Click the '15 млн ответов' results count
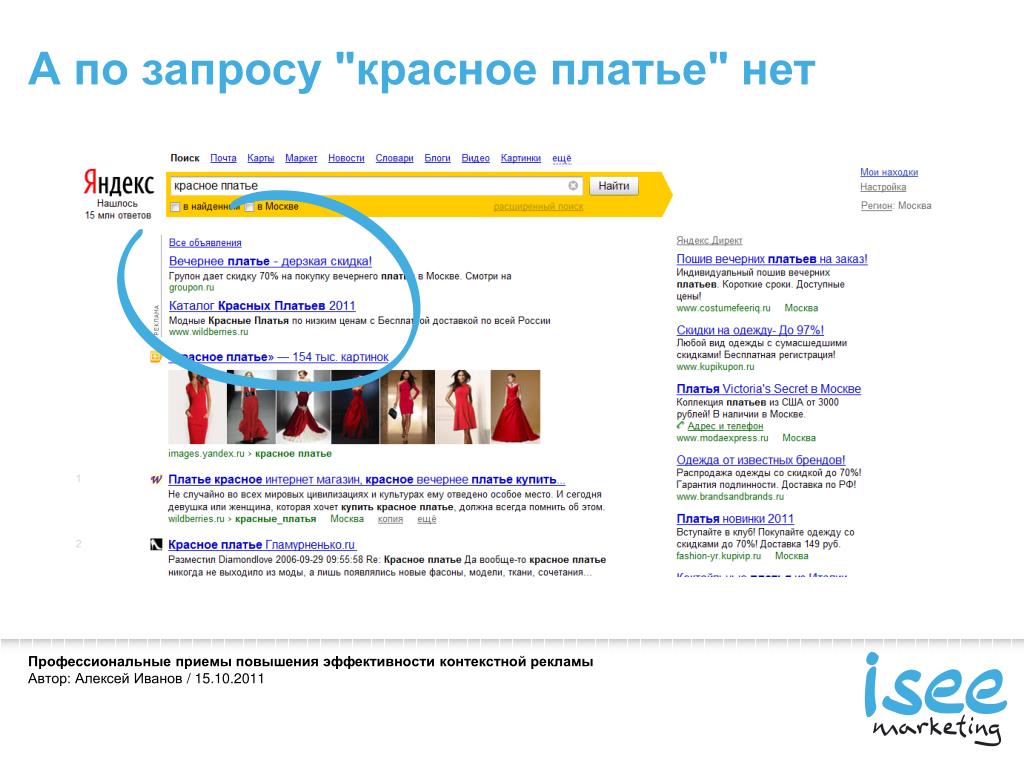Screen dimensions: 1024x768 [x=118, y=216]
